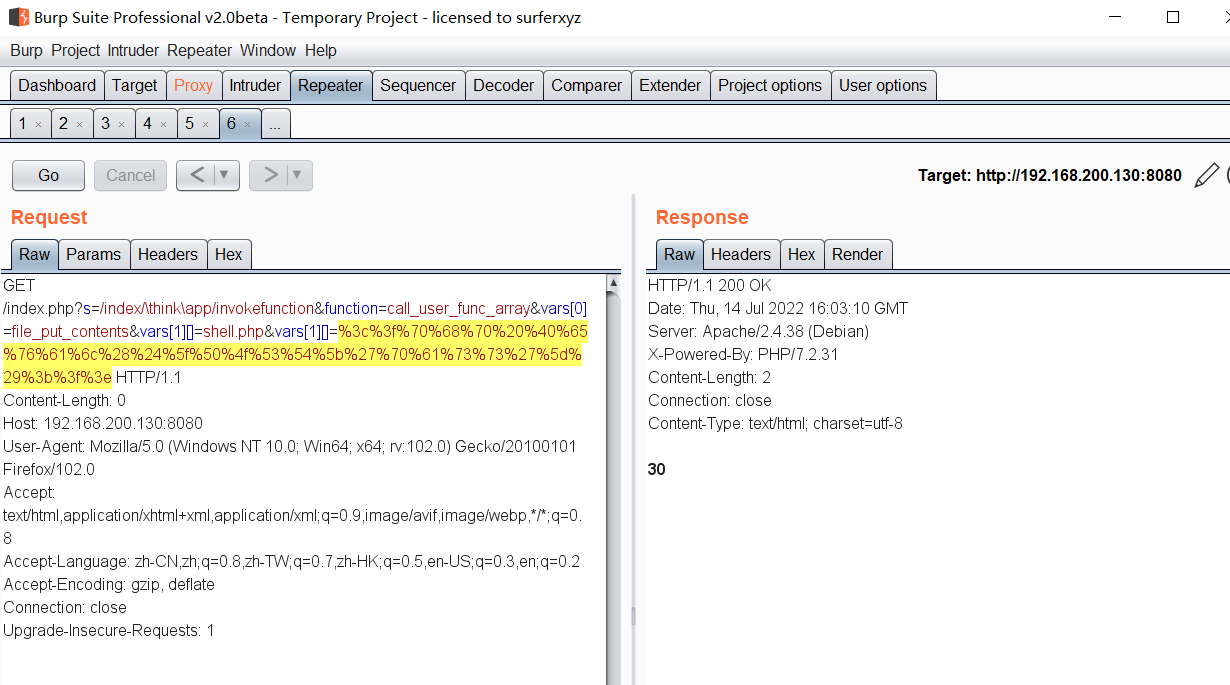This screenshot has width=1230, height=685.
Task: Click the Cancel button
Action: click(131, 175)
